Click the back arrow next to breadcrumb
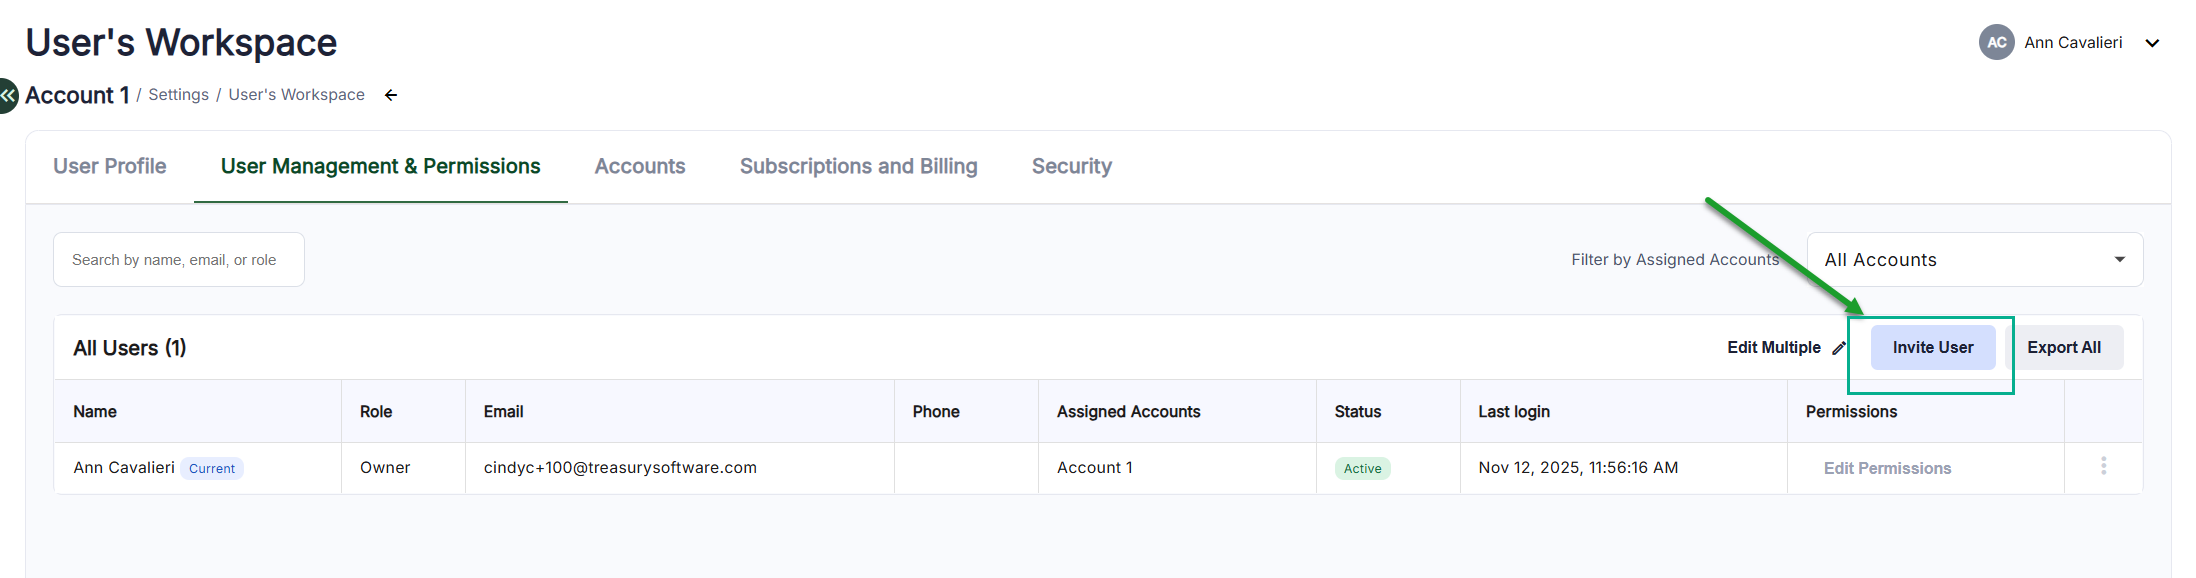Viewport: 2196px width, 578px height. click(x=391, y=95)
